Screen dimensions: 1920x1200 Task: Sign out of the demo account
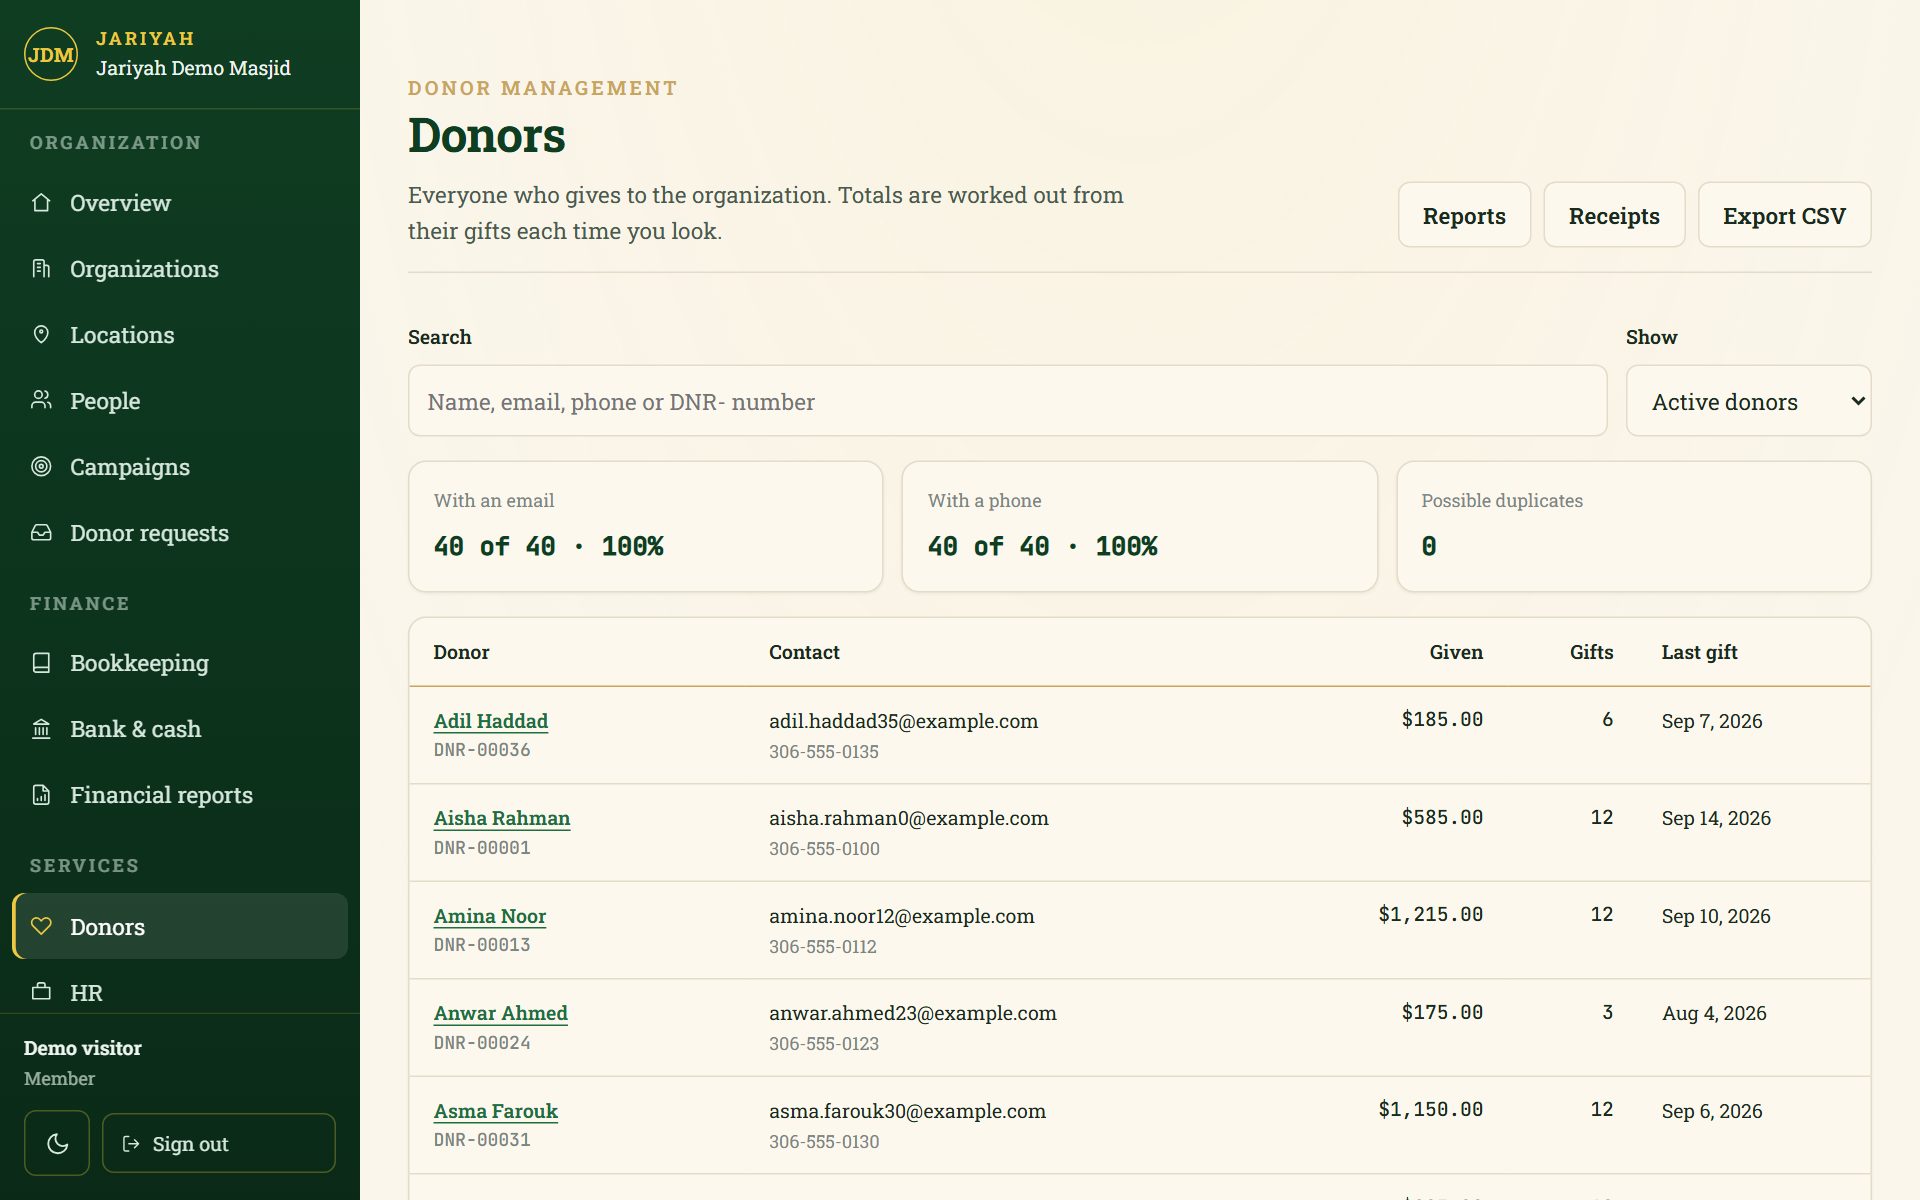point(219,1143)
